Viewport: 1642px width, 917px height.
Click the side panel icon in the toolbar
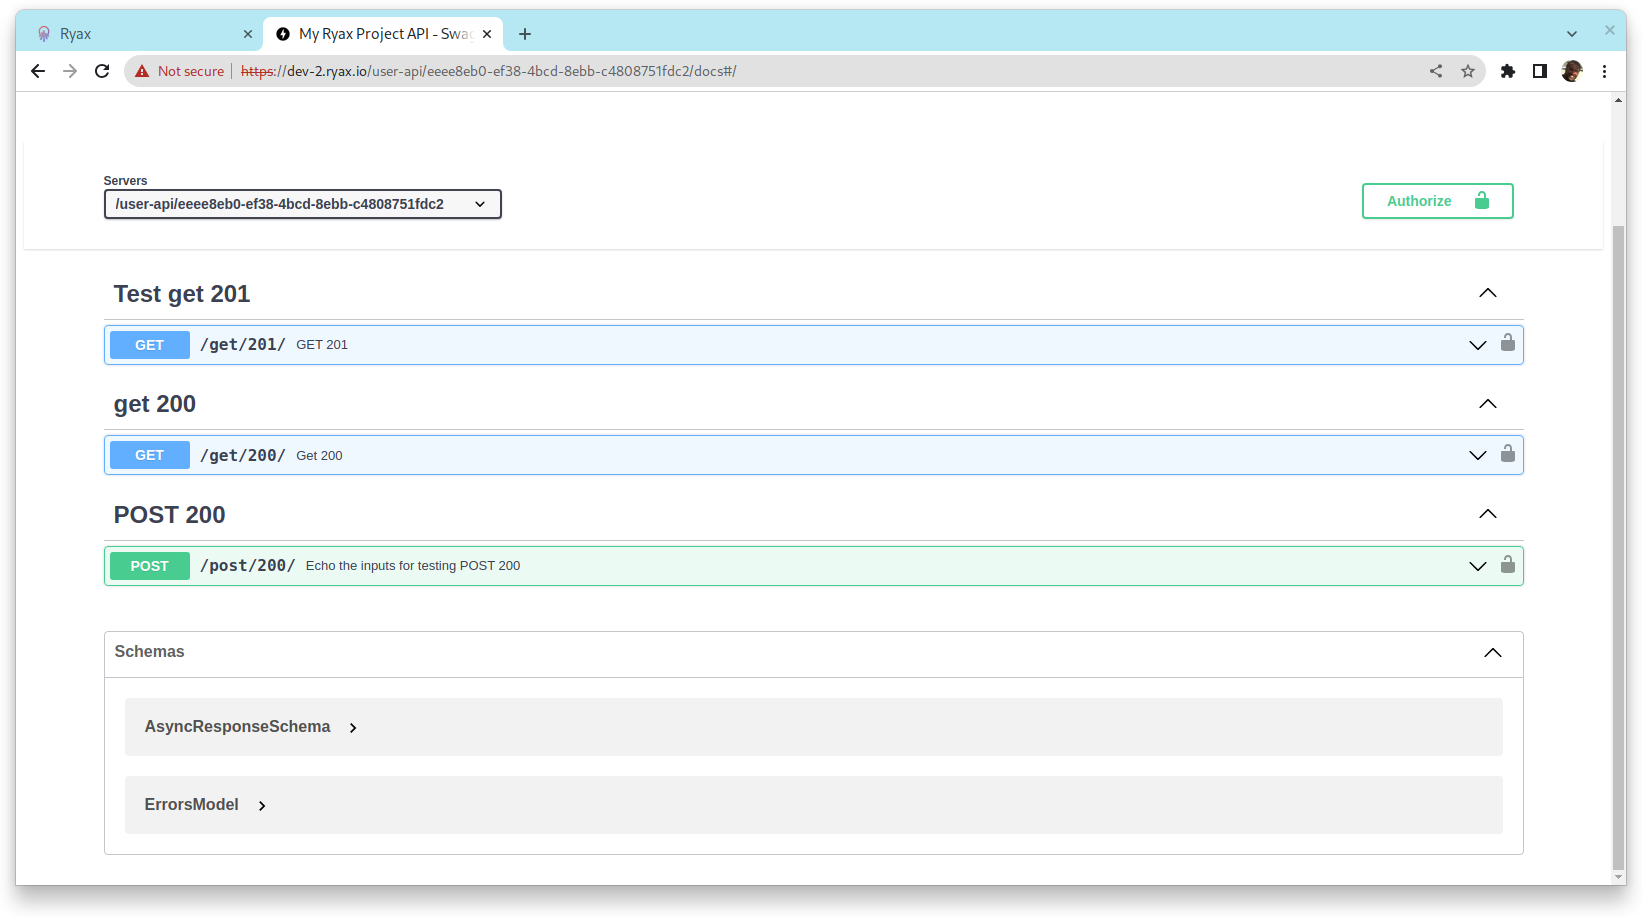(x=1539, y=71)
